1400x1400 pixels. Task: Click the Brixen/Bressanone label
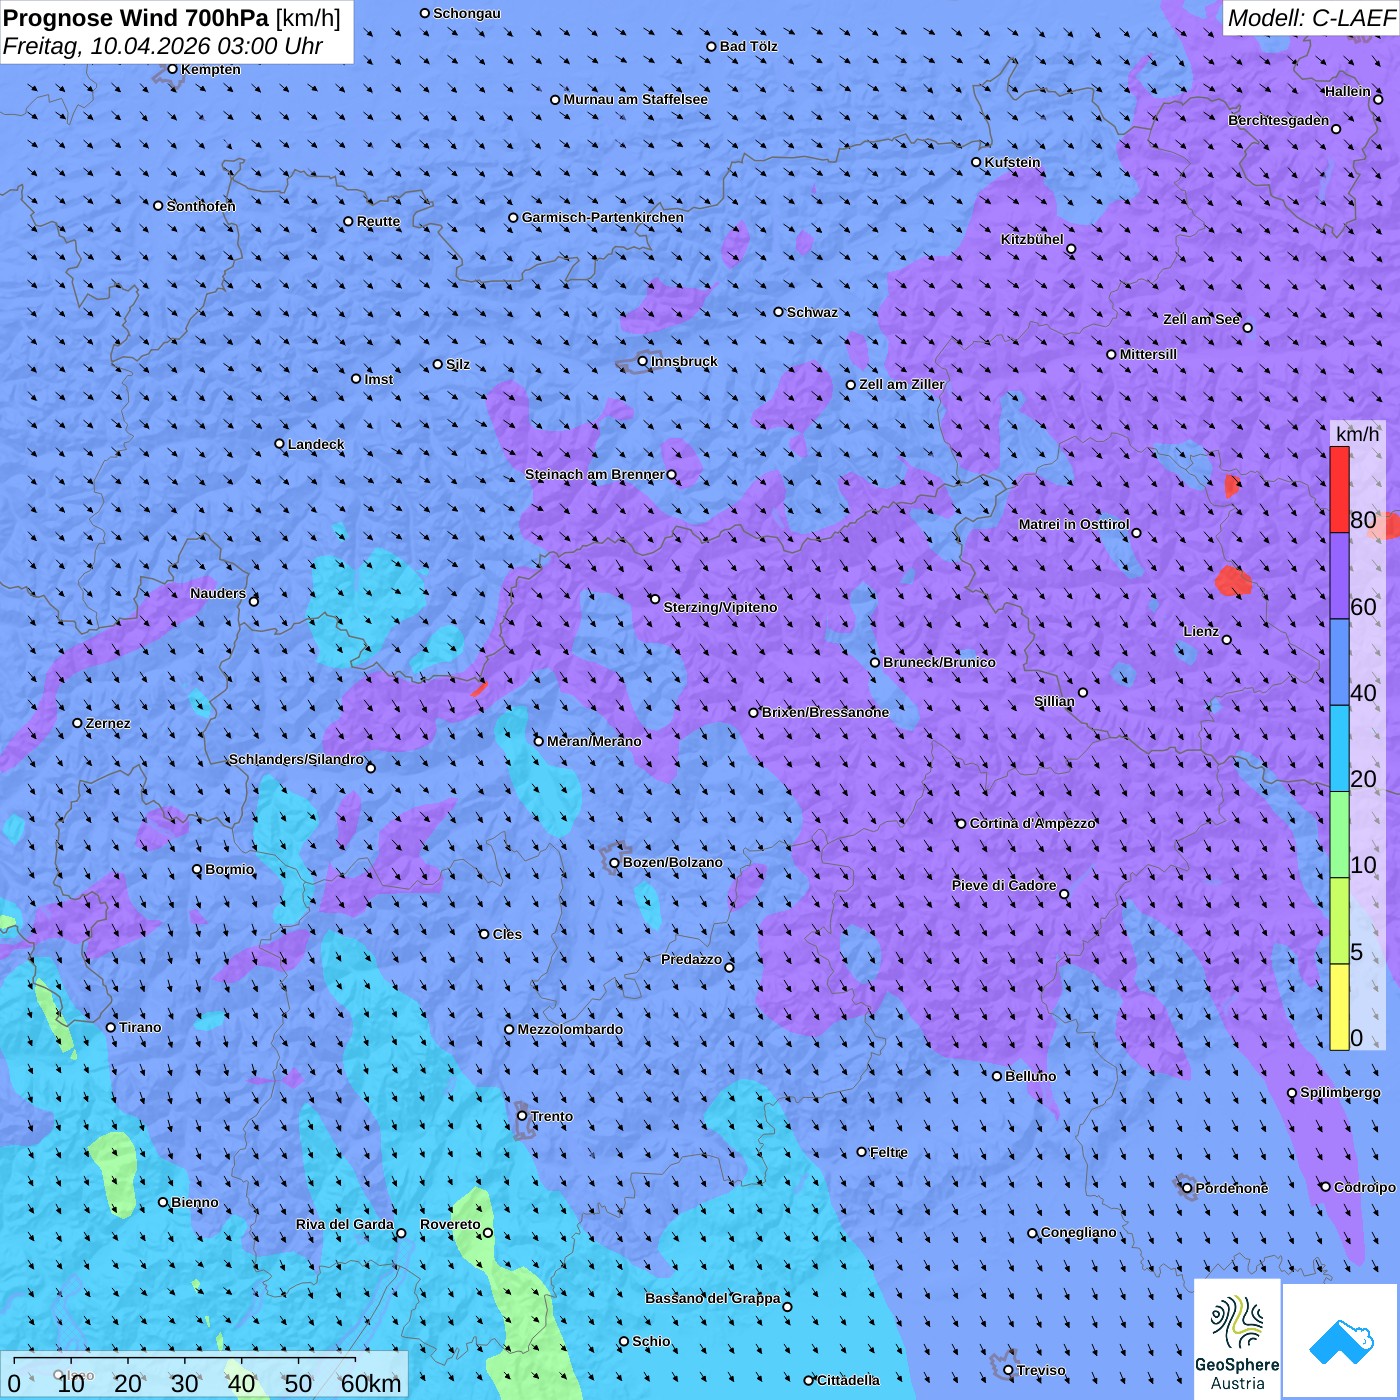[825, 712]
